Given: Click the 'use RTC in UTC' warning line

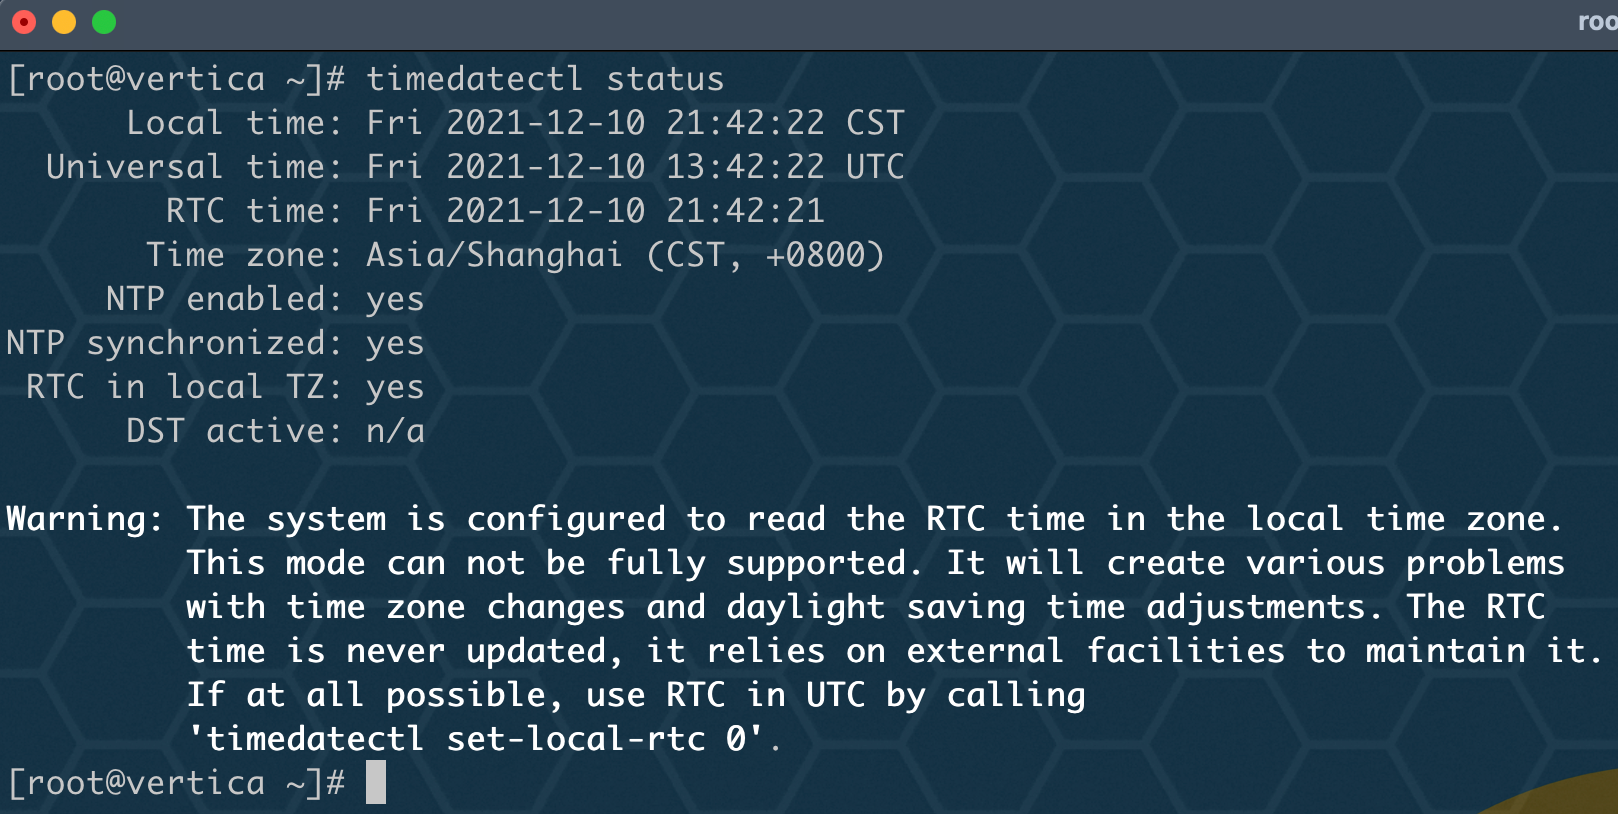Looking at the screenshot, I should [636, 695].
